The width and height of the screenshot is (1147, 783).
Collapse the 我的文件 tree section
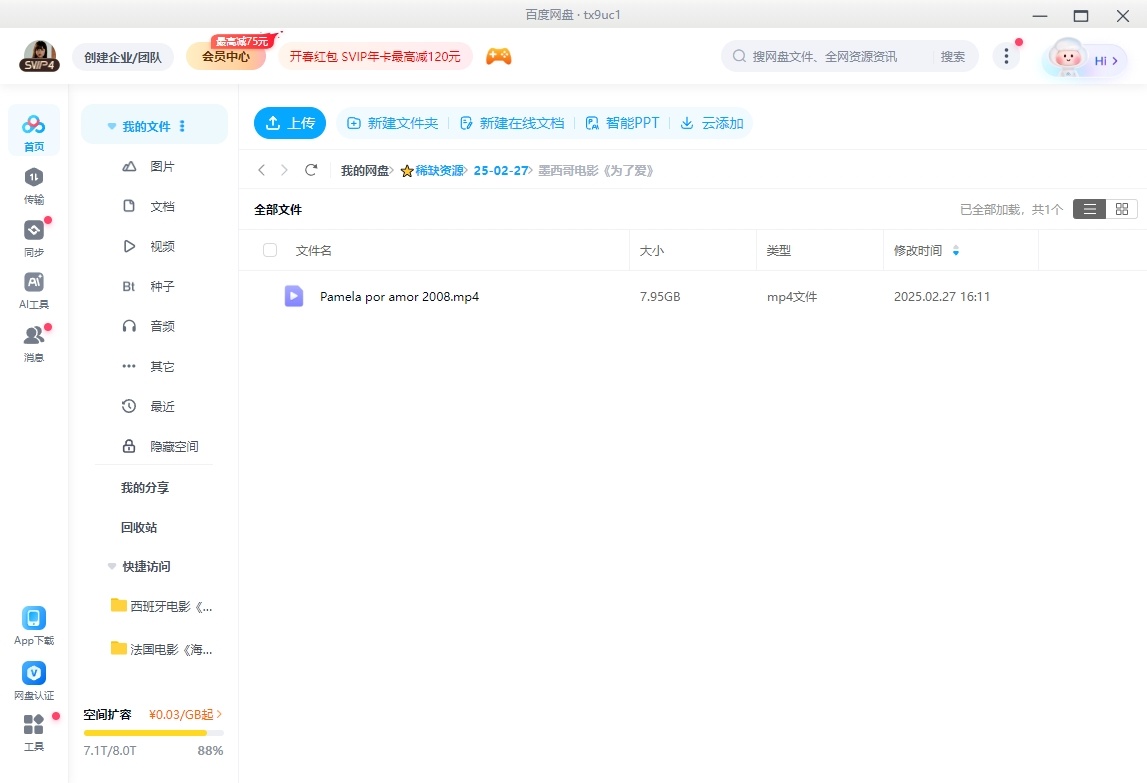(x=112, y=127)
